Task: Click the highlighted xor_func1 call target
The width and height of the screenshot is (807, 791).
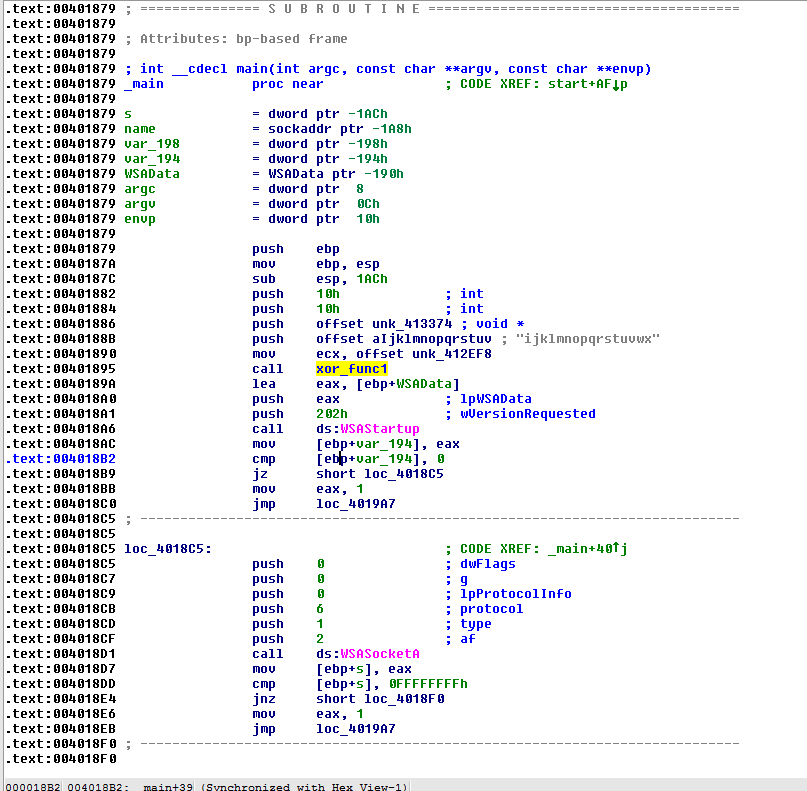Action: click(351, 369)
